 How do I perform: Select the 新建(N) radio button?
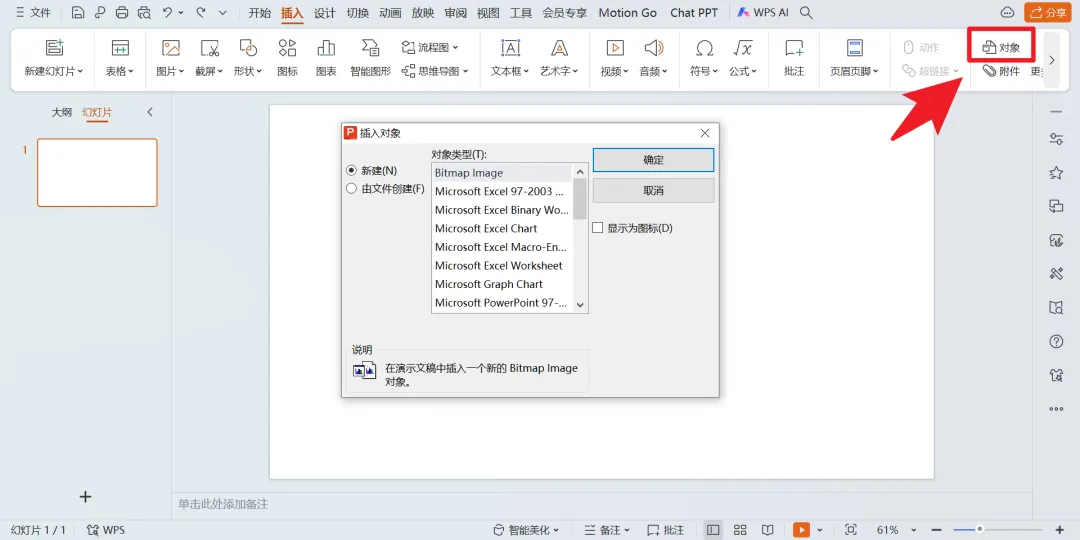pos(351,170)
